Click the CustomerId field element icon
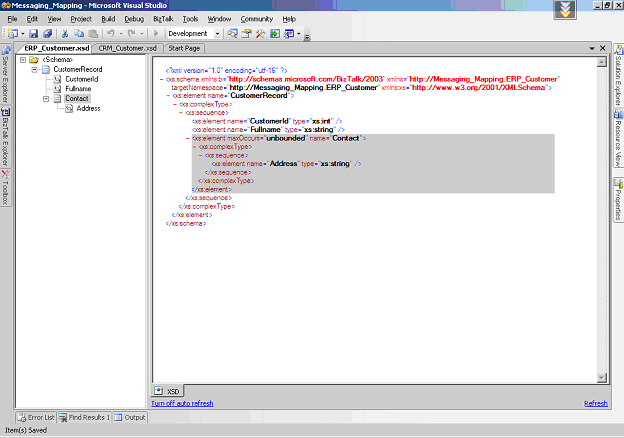624x438 pixels. tap(58, 79)
